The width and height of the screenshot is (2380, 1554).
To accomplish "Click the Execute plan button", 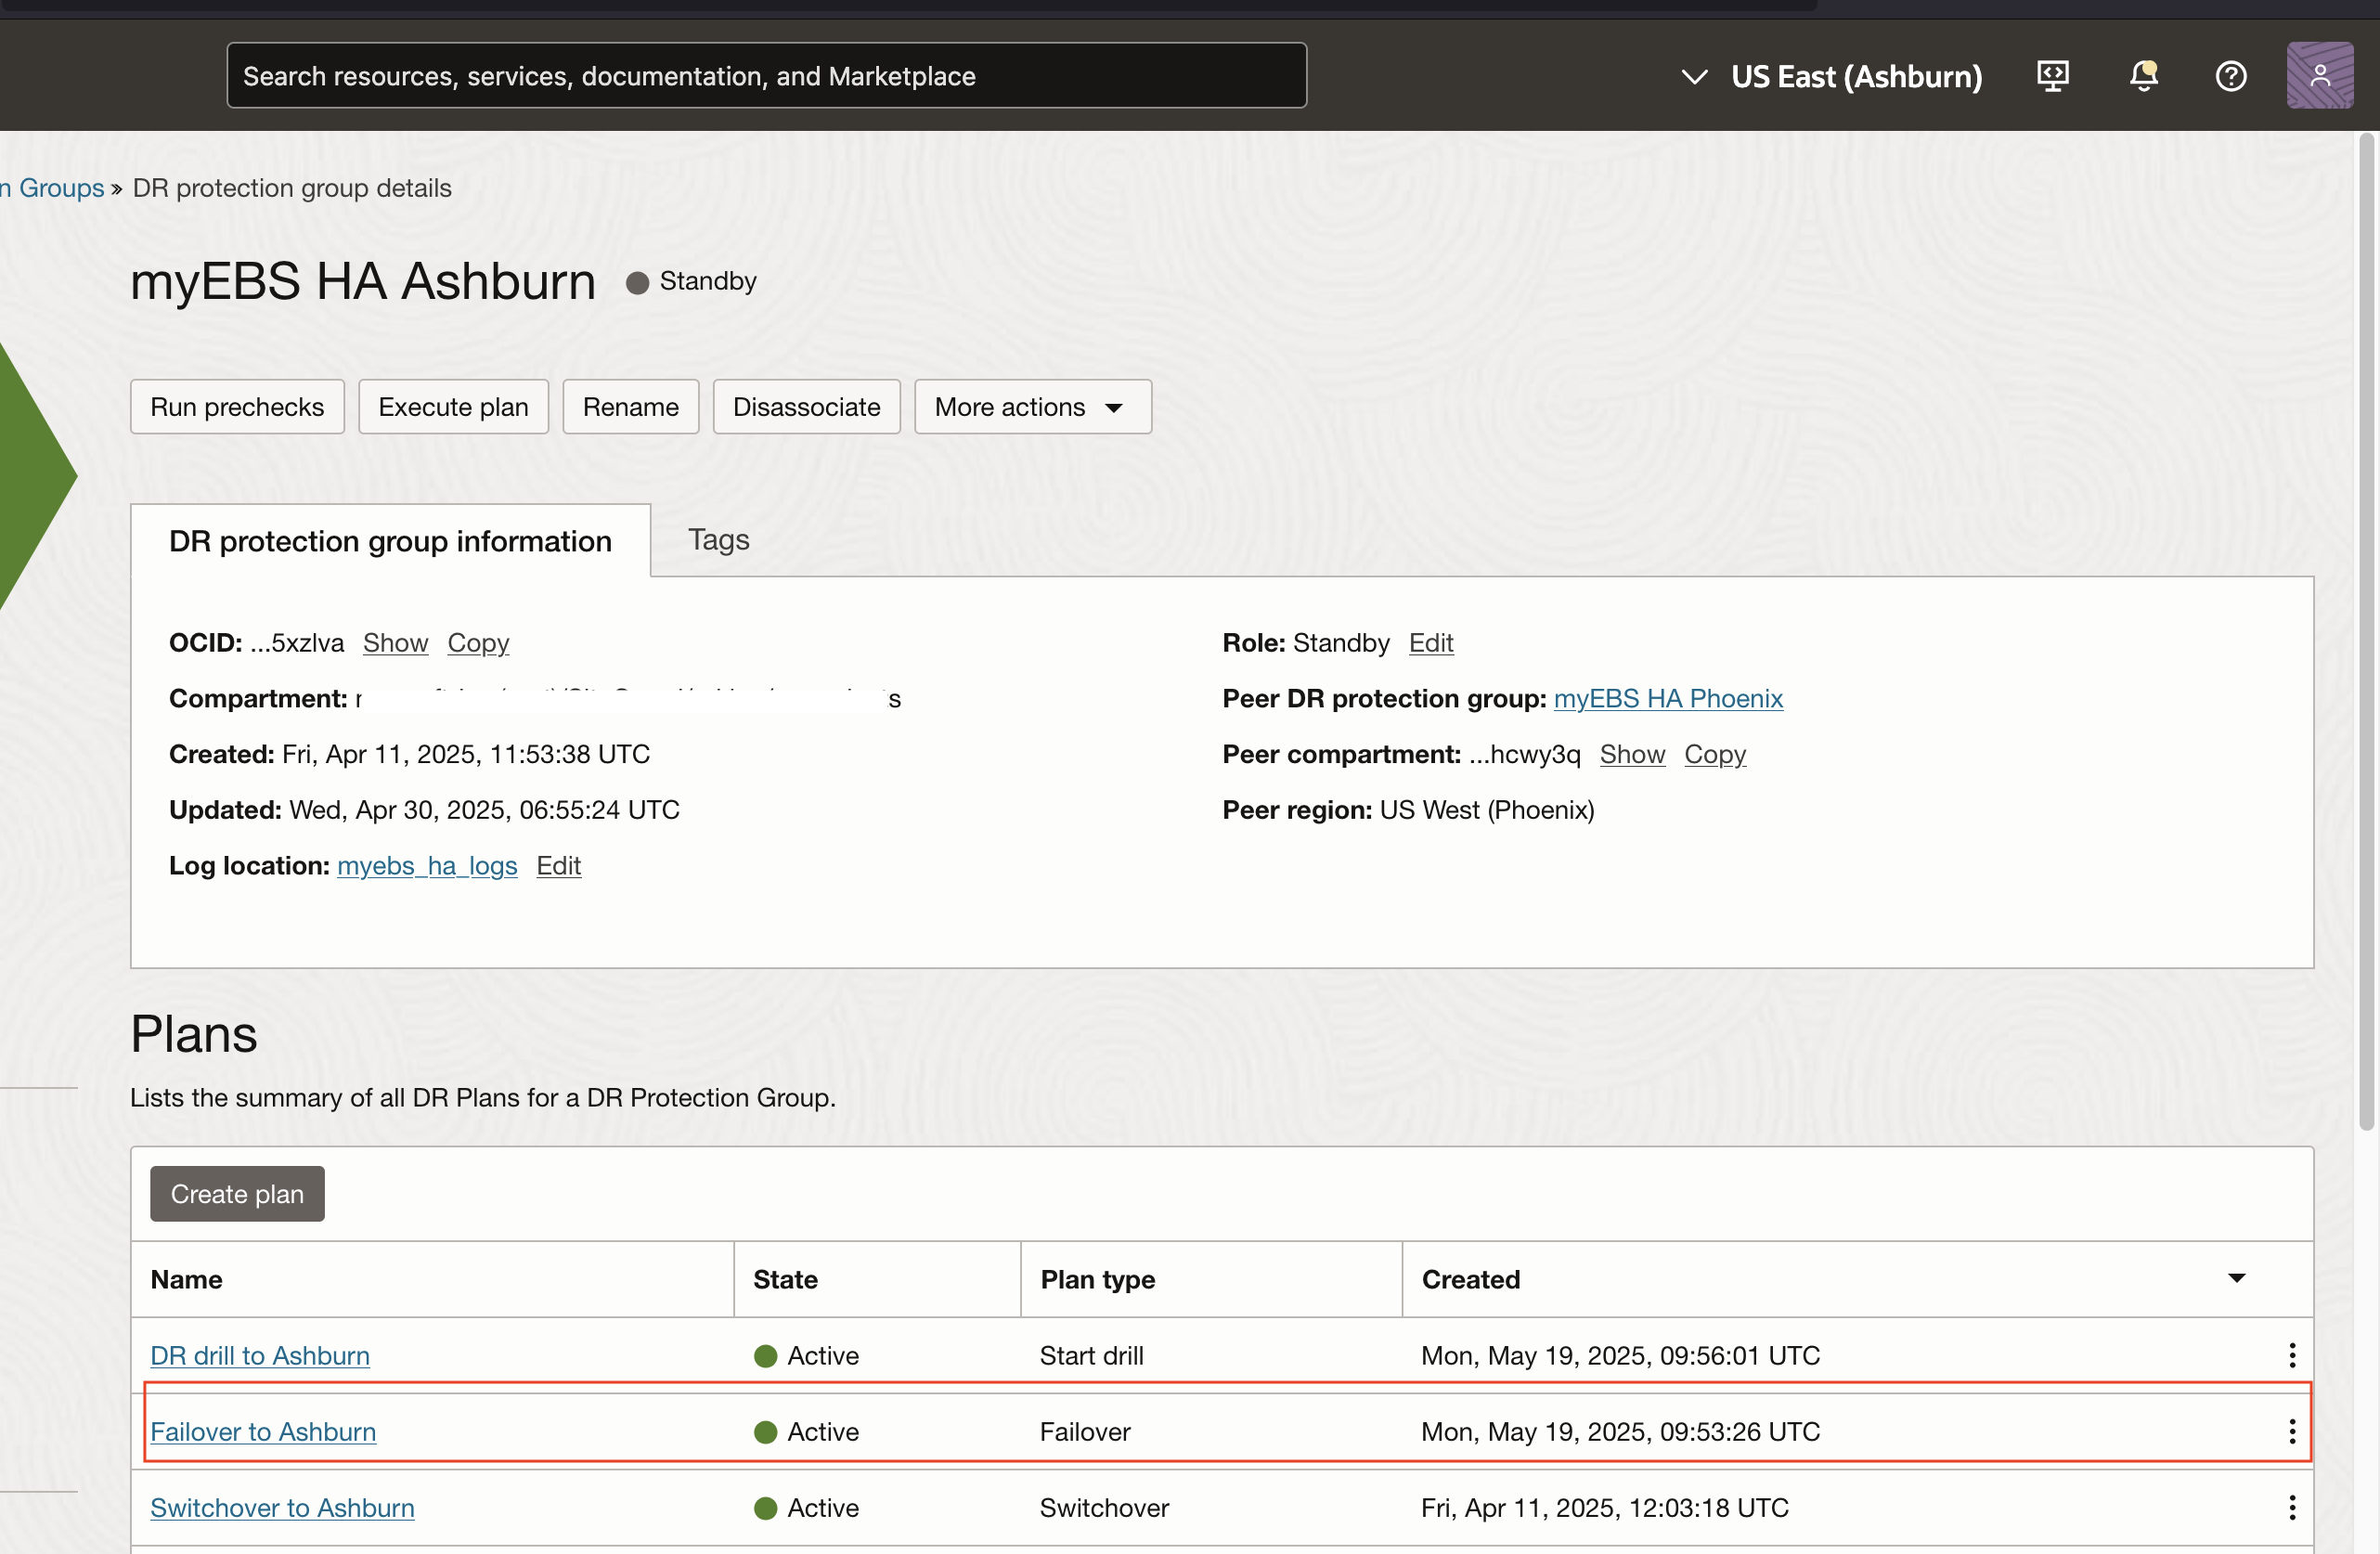I will 453,407.
